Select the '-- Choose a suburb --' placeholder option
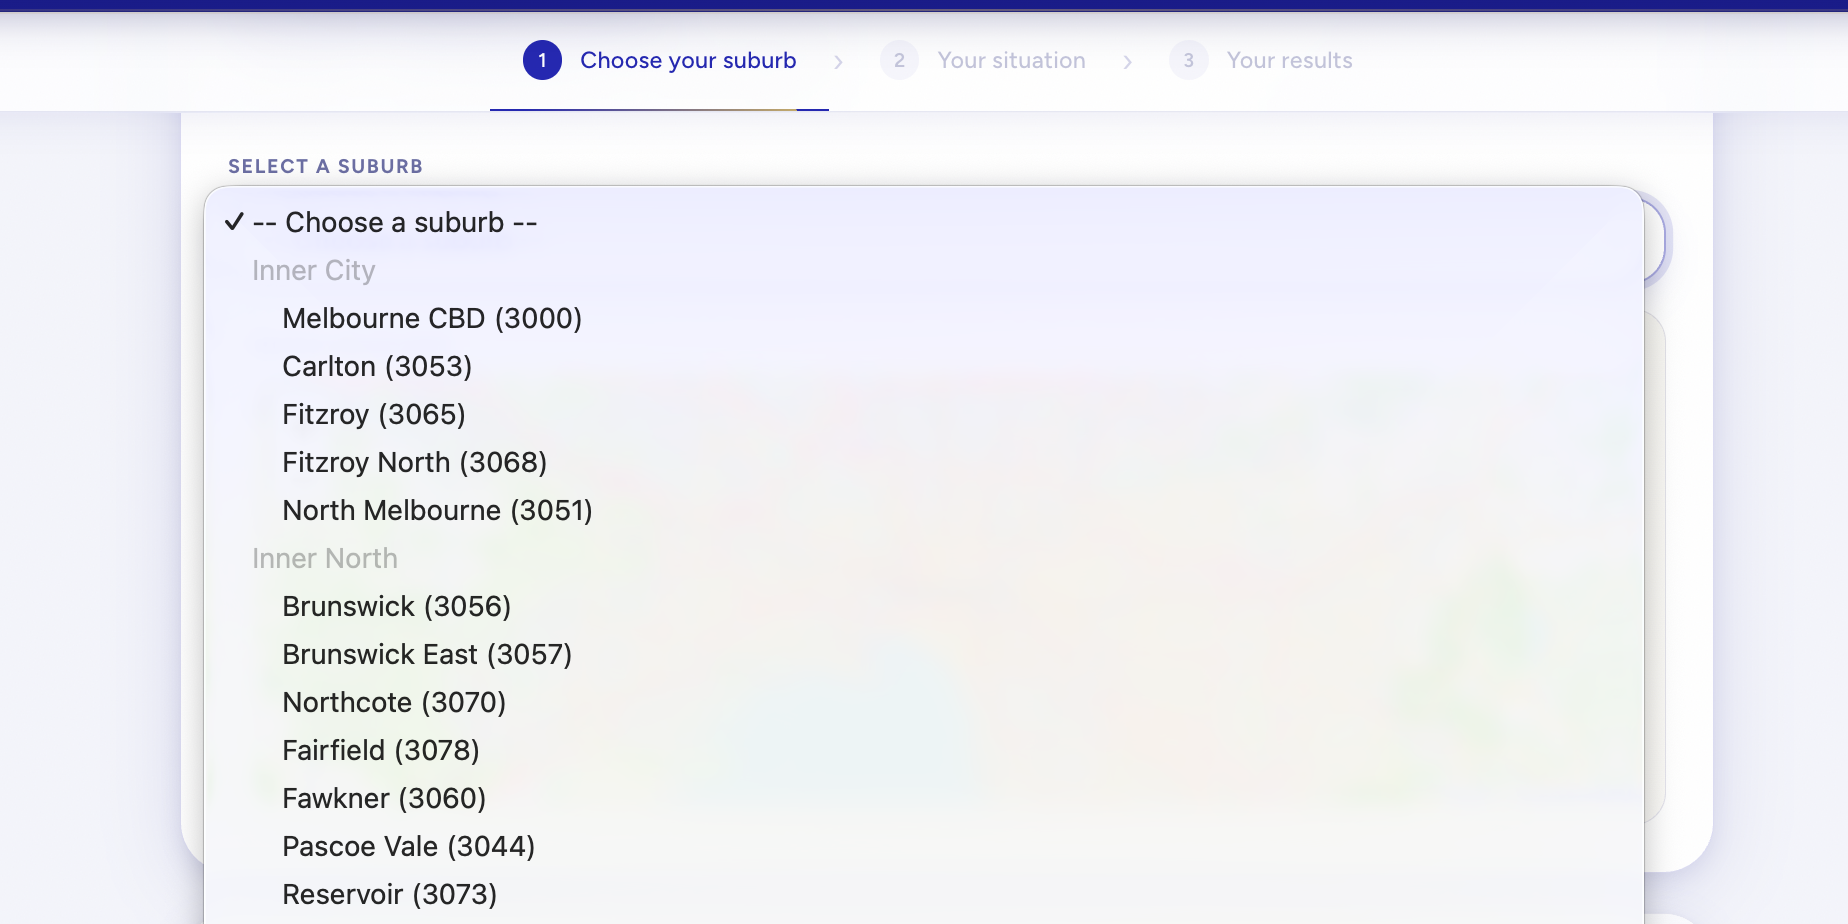This screenshot has width=1848, height=924. [x=923, y=222]
